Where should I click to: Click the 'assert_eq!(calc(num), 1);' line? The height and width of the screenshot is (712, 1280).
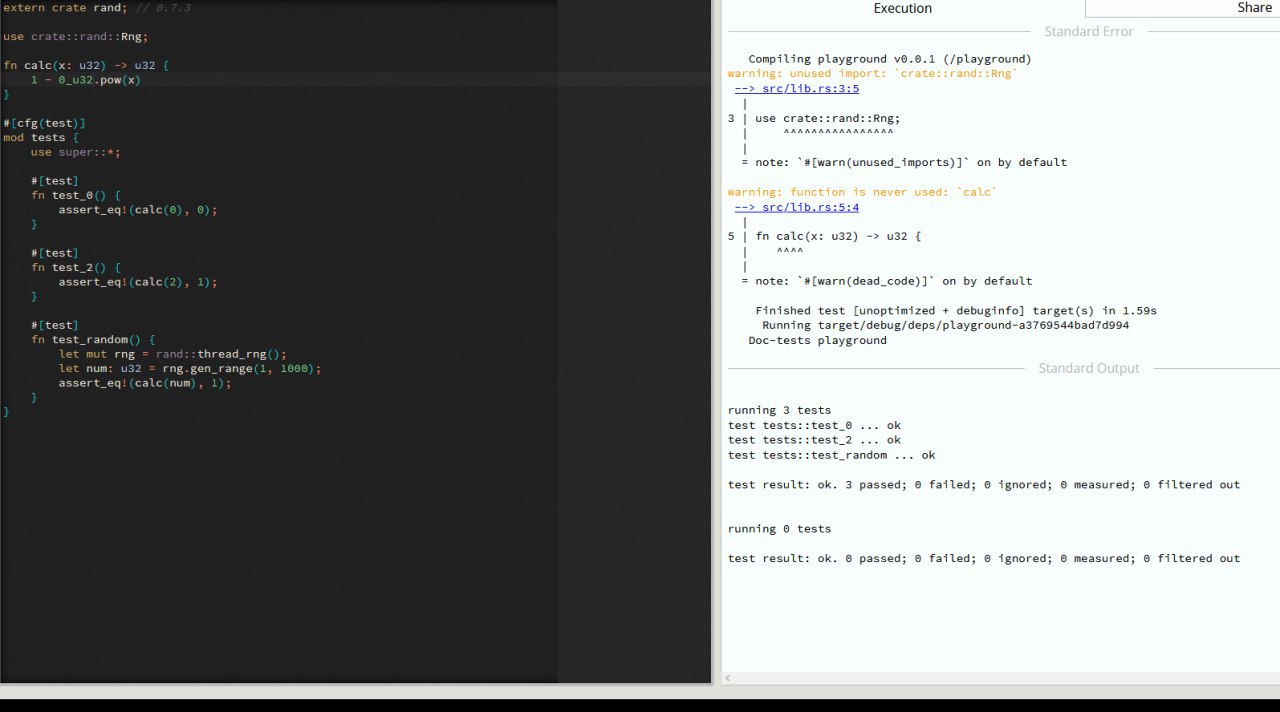pos(145,383)
